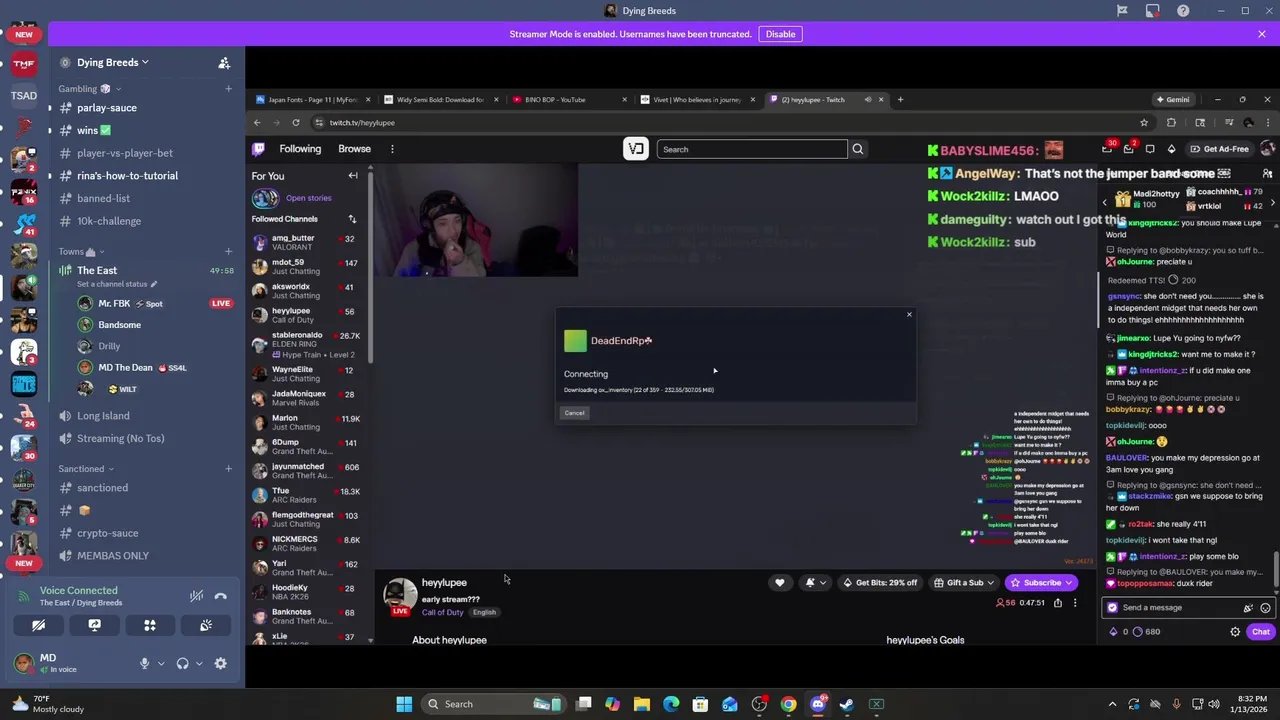Viewport: 1280px width, 720px height.
Task: Collapse the Sanctioned category
Action: (86, 468)
